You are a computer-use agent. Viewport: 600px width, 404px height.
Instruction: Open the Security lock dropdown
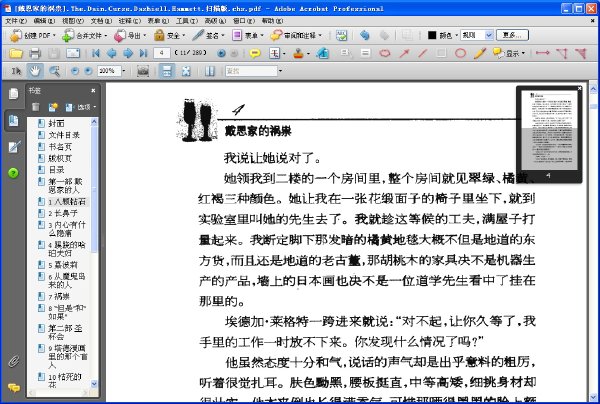coord(170,36)
